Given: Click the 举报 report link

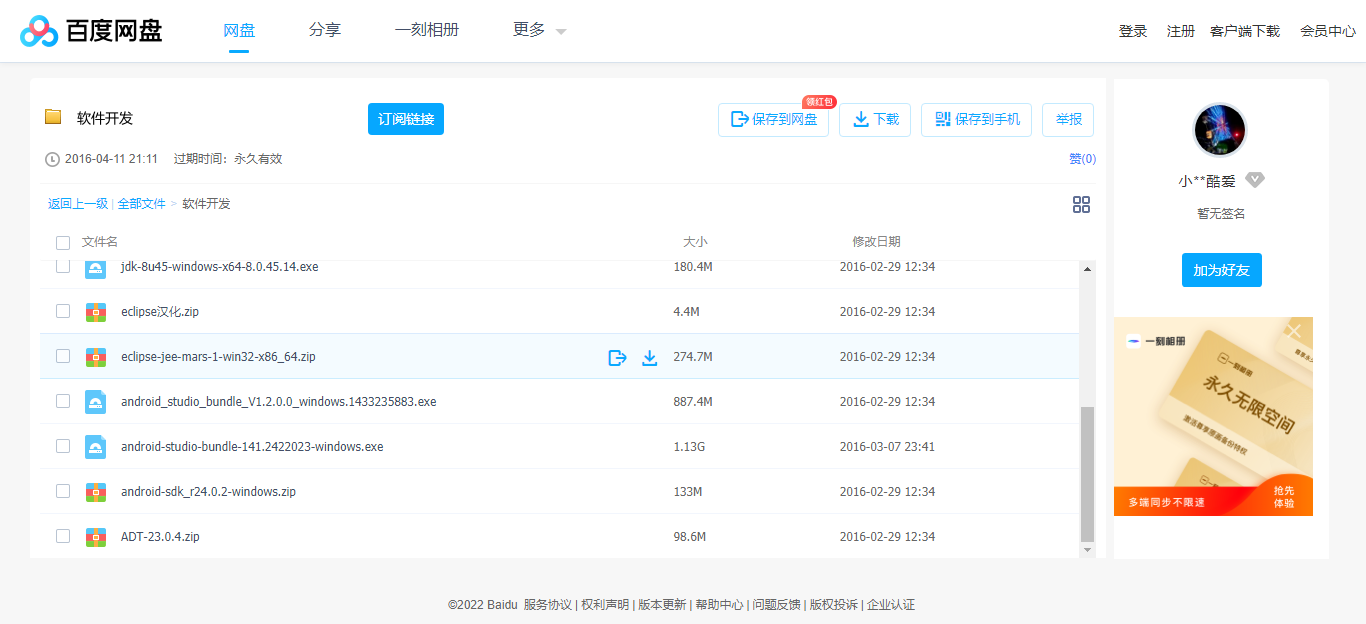Looking at the screenshot, I should pos(1068,119).
